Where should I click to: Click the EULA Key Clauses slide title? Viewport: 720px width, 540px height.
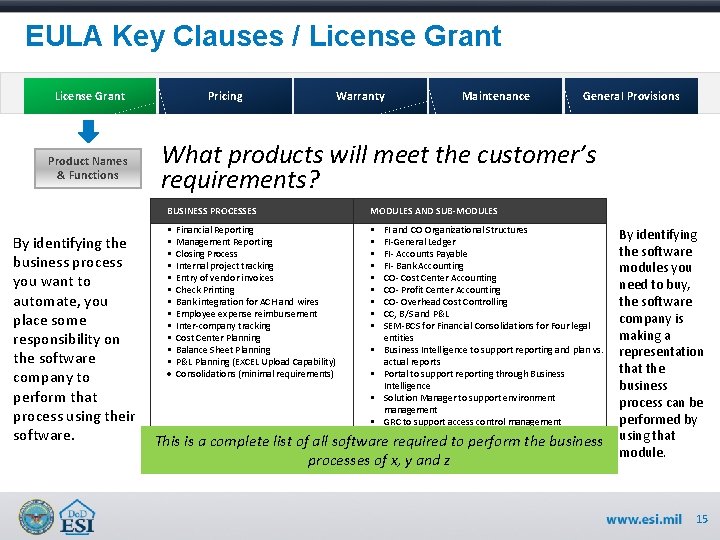263,36
